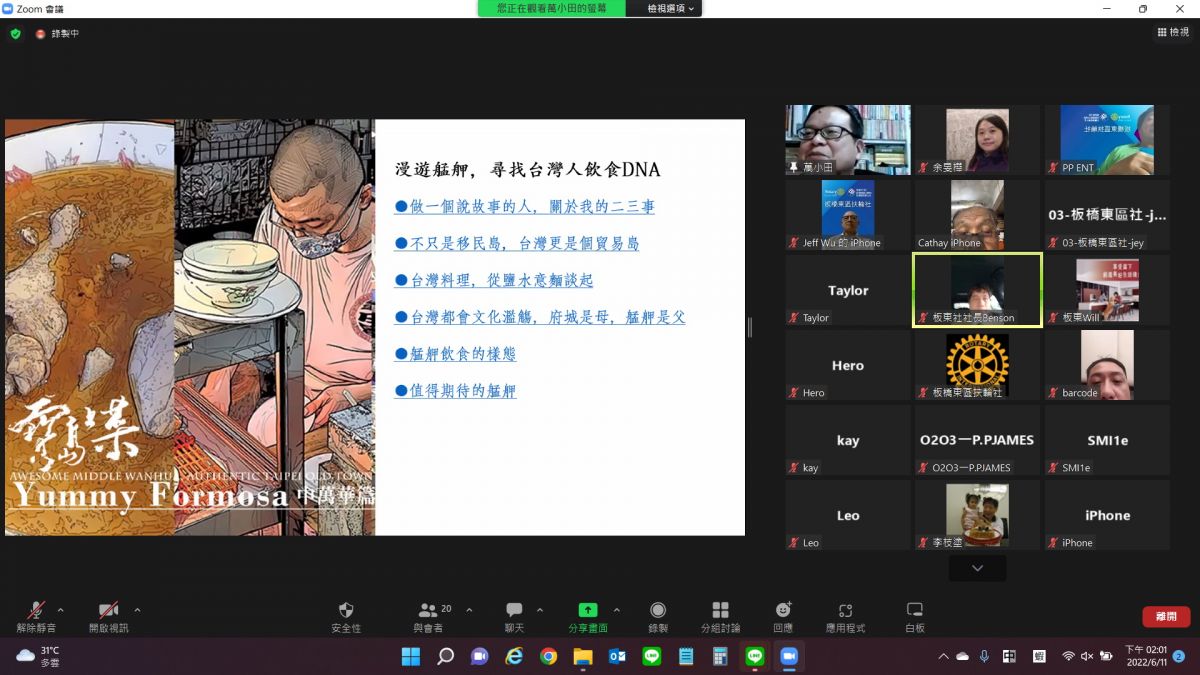Open the 白板 whiteboard

click(914, 617)
